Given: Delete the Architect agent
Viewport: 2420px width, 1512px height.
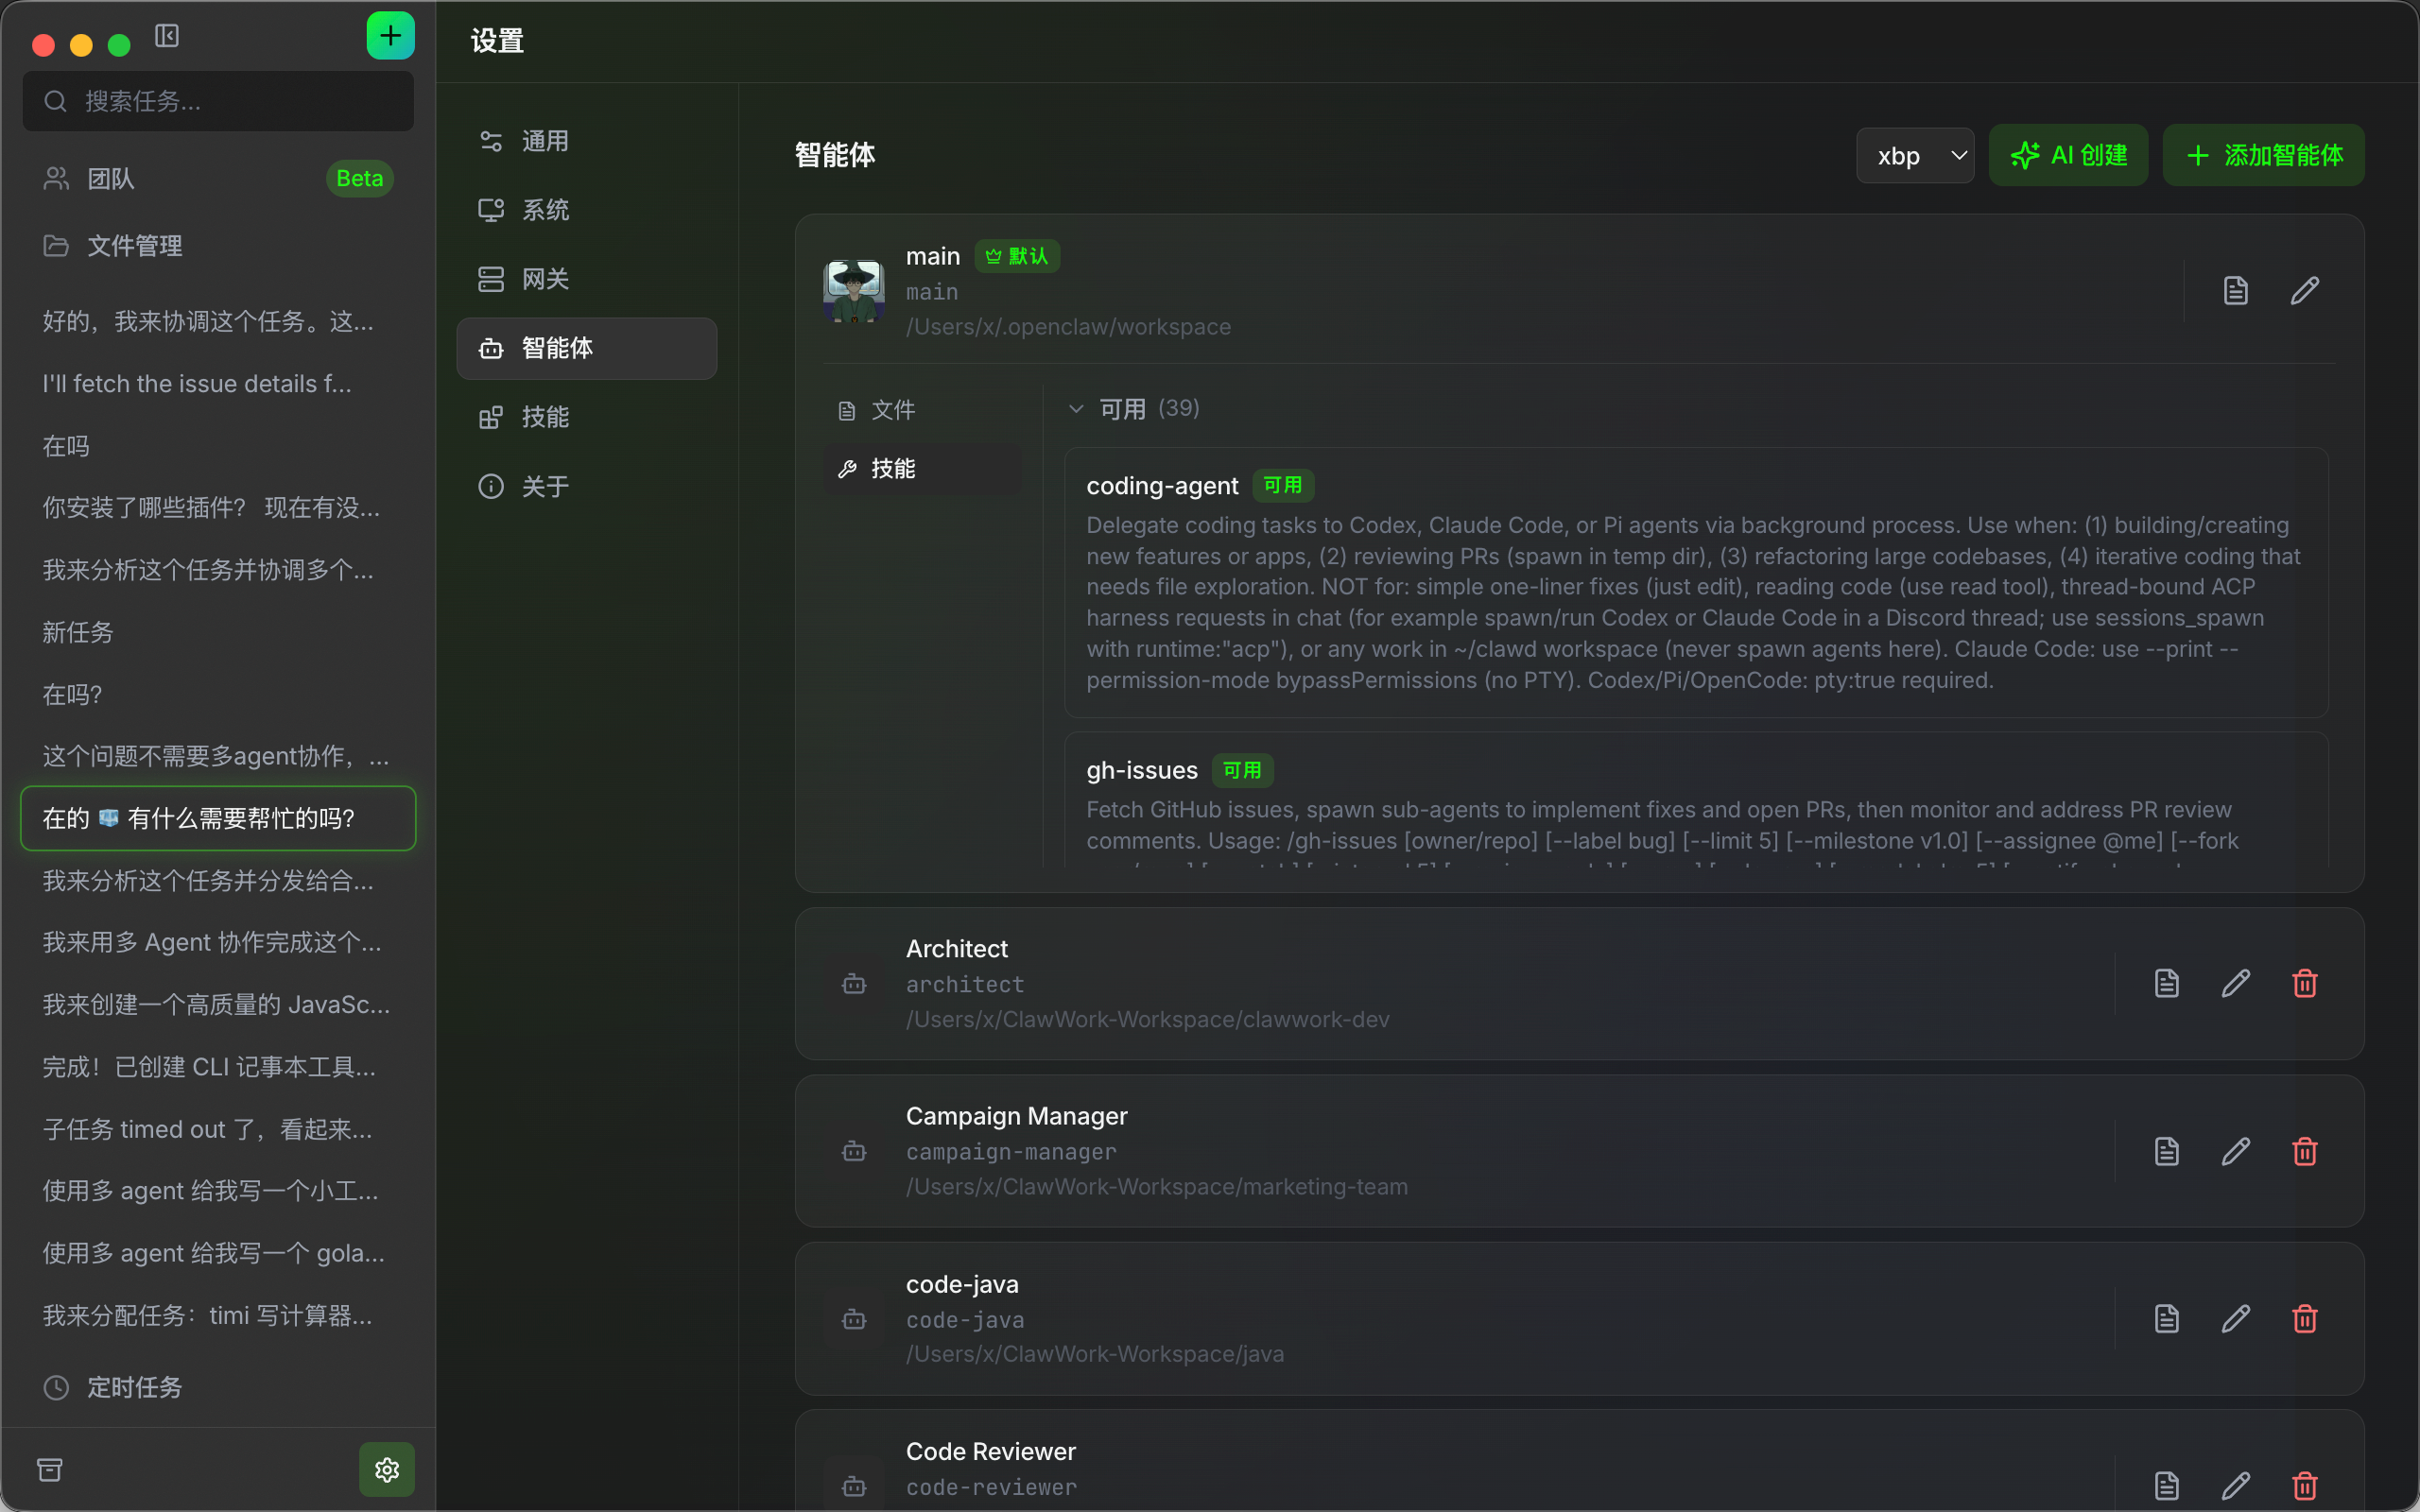Looking at the screenshot, I should click(2305, 983).
